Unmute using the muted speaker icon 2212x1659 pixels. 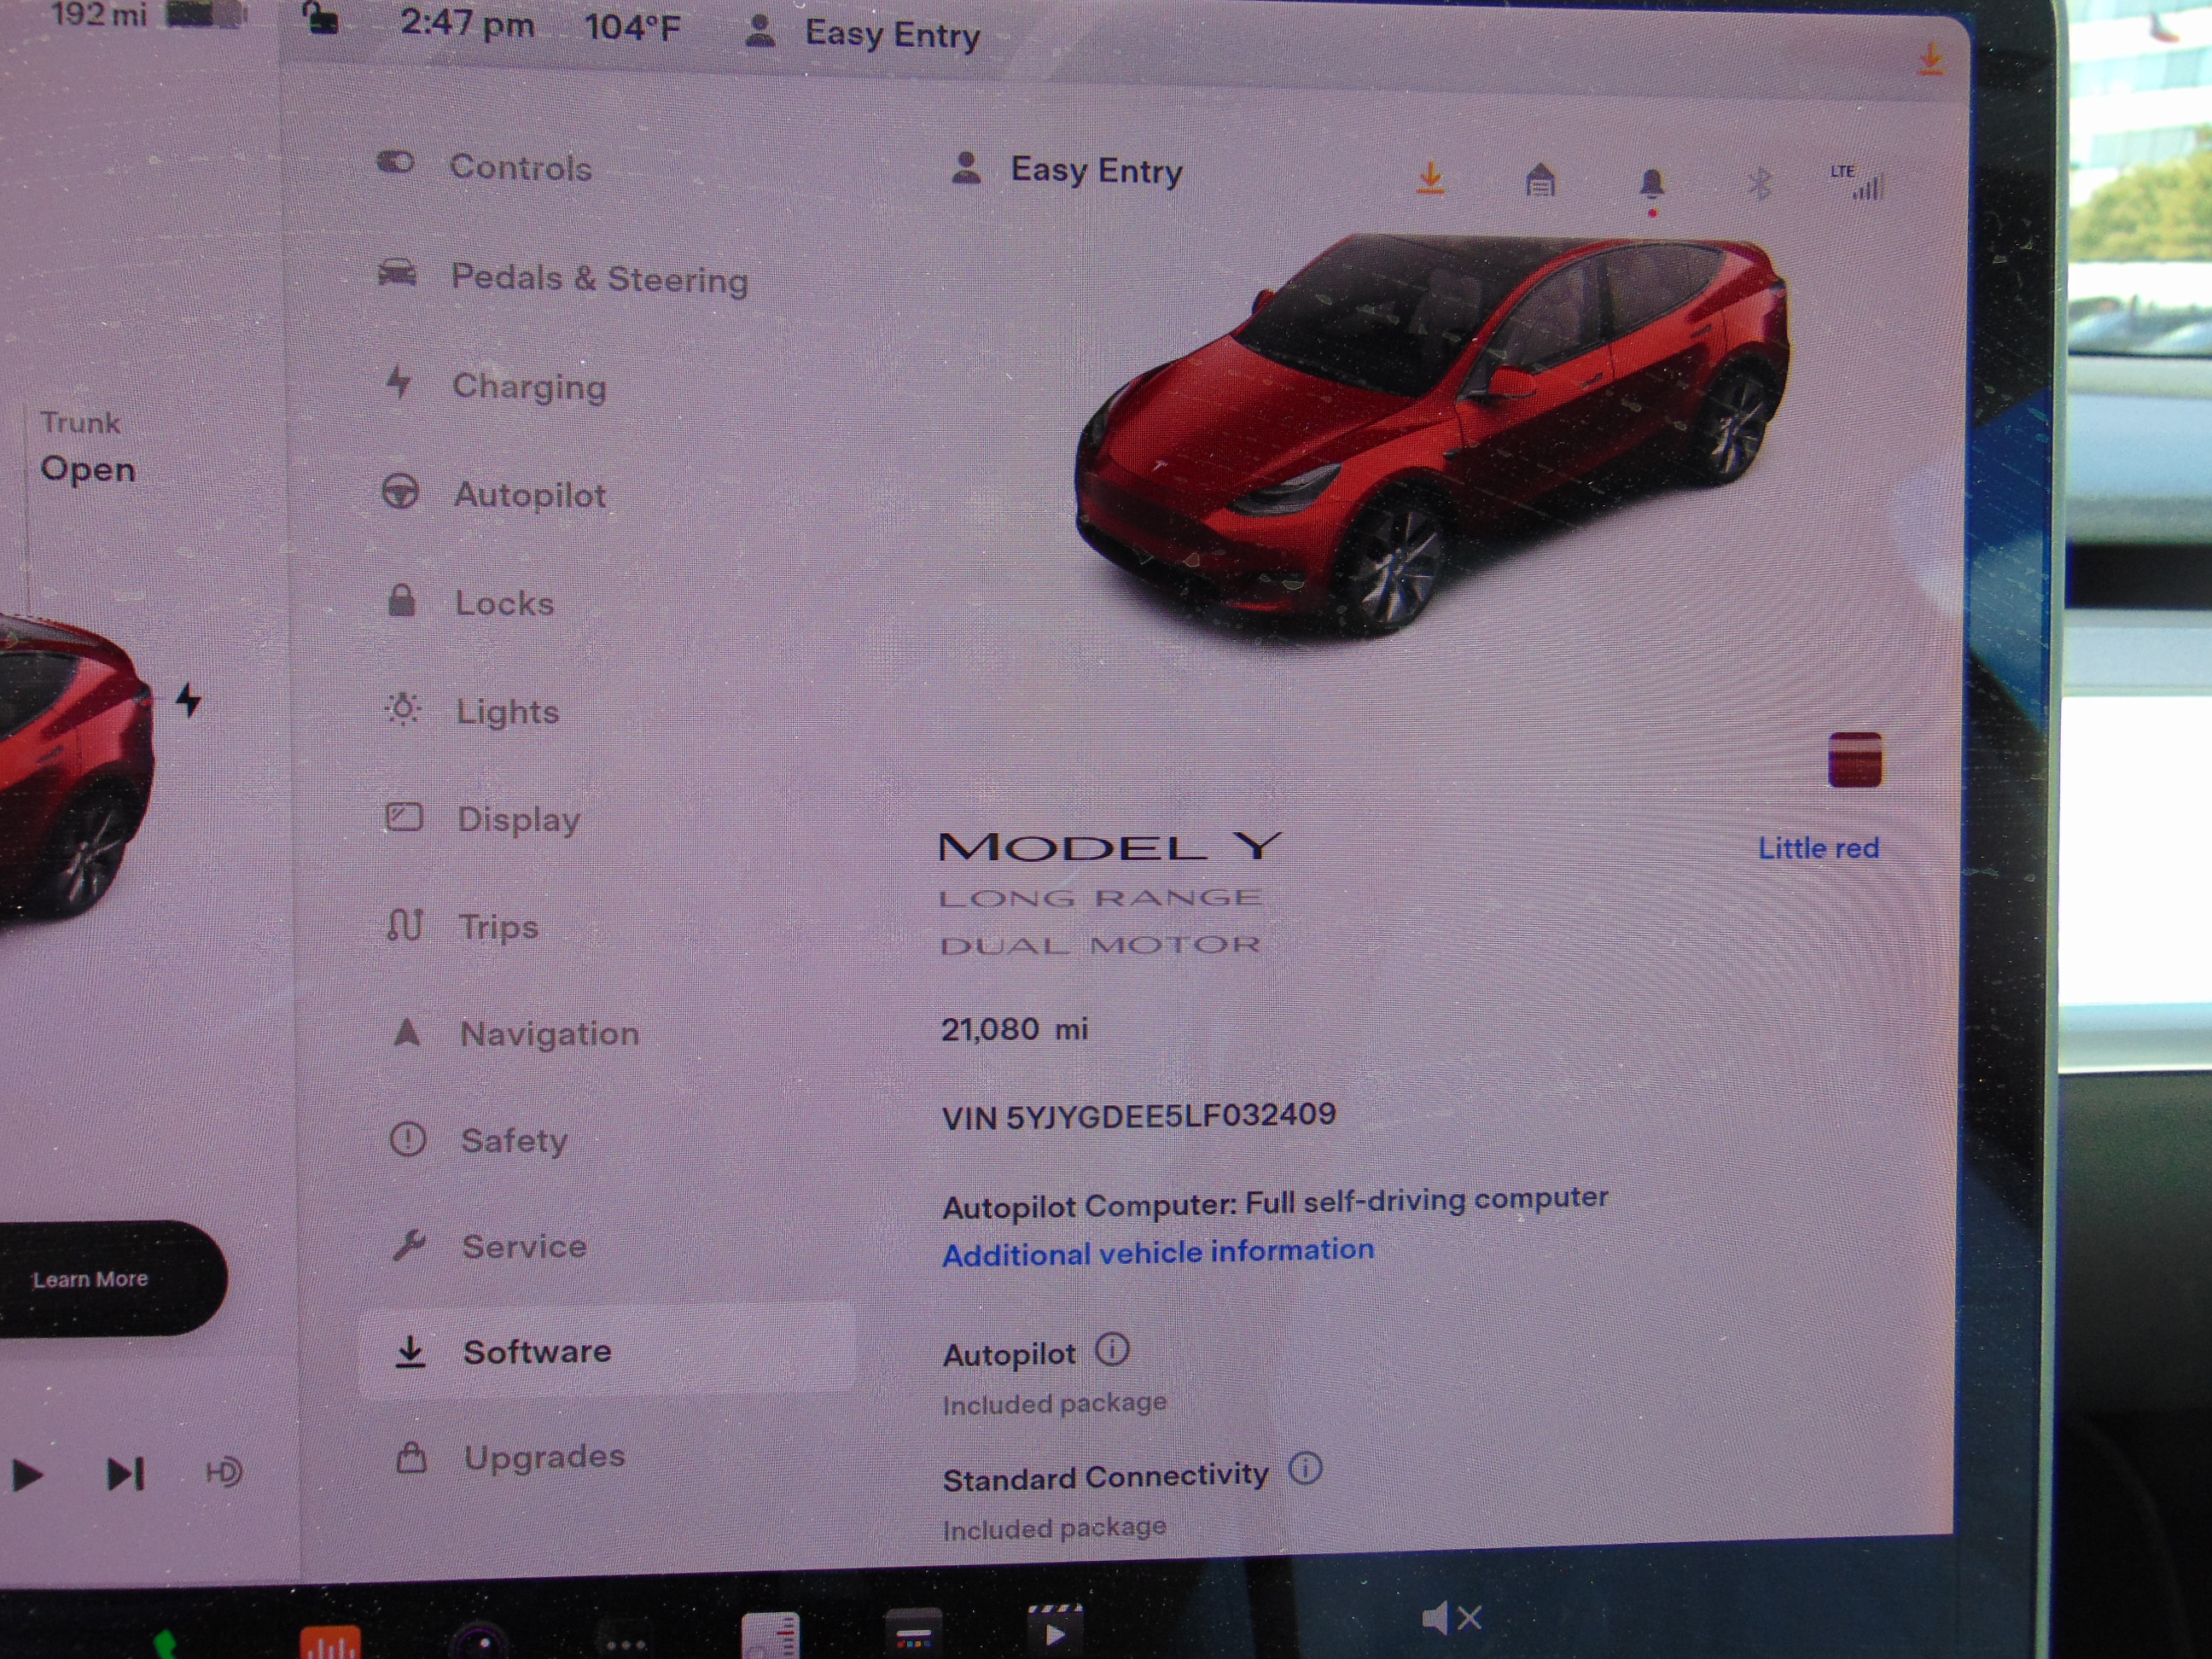[x=1452, y=1617]
